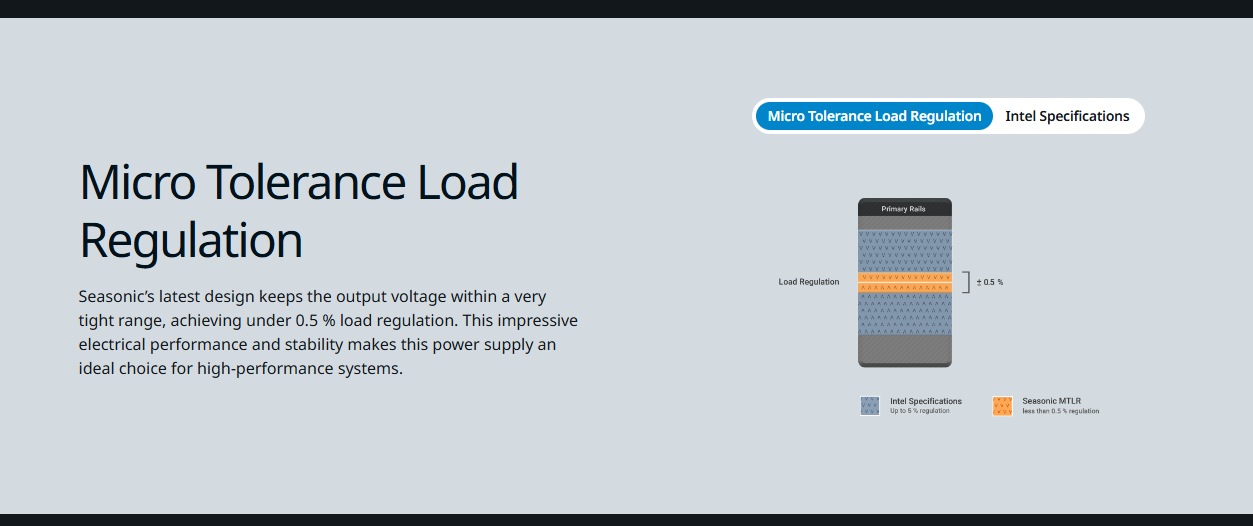Click the Primary Rails header in chart

(904, 209)
